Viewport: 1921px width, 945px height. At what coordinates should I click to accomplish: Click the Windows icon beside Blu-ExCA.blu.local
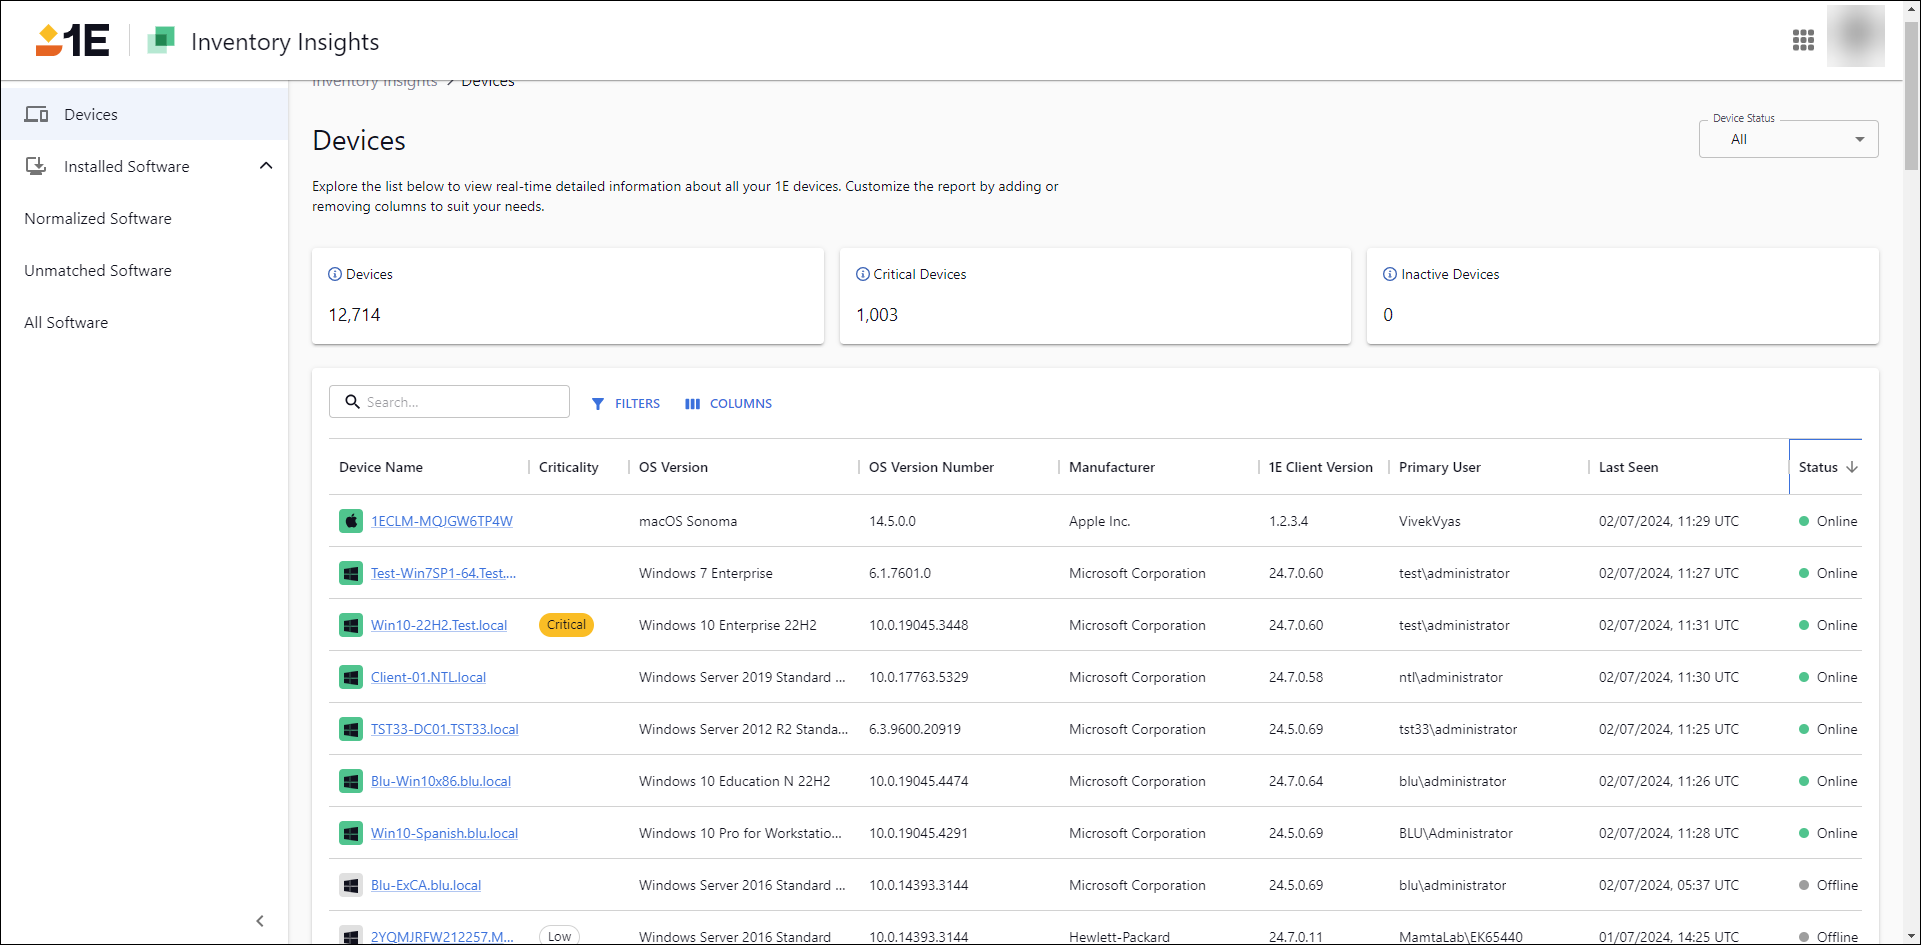(351, 885)
